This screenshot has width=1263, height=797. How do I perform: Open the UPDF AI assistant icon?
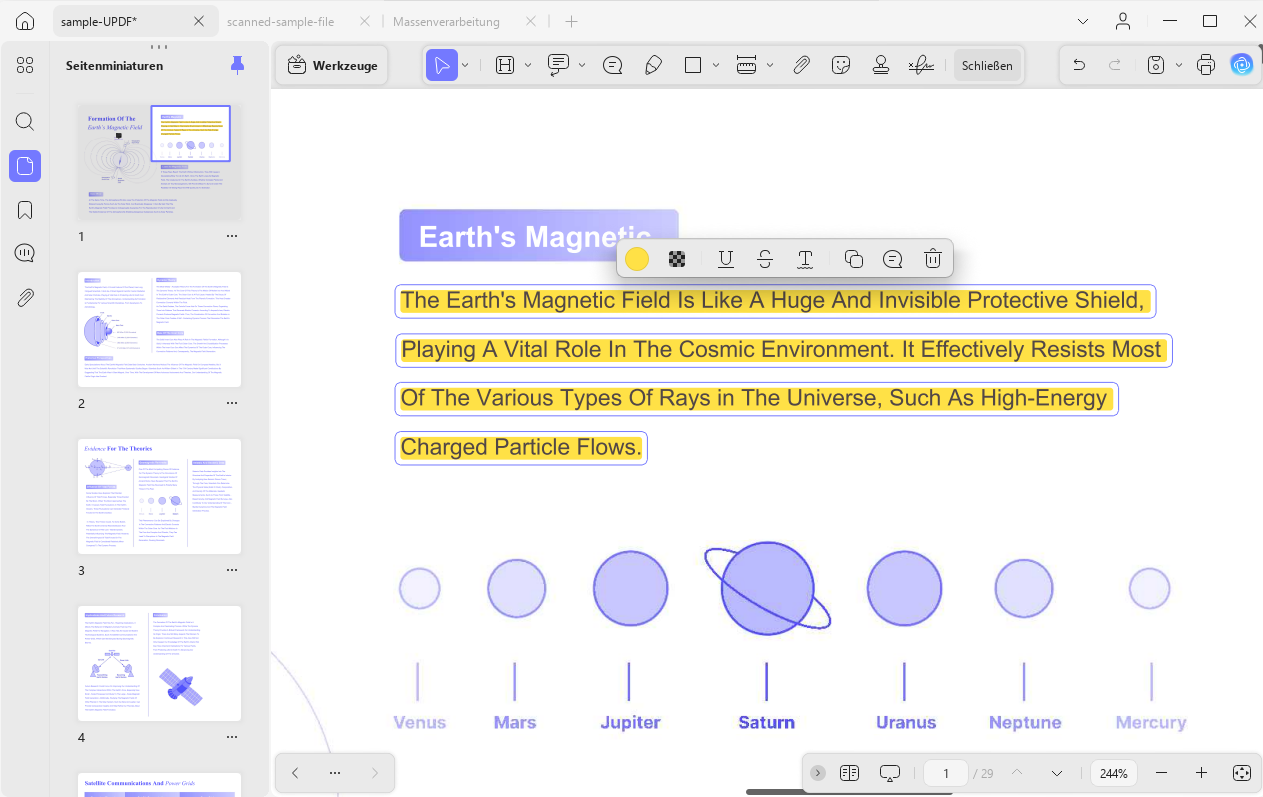pyautogui.click(x=1242, y=65)
